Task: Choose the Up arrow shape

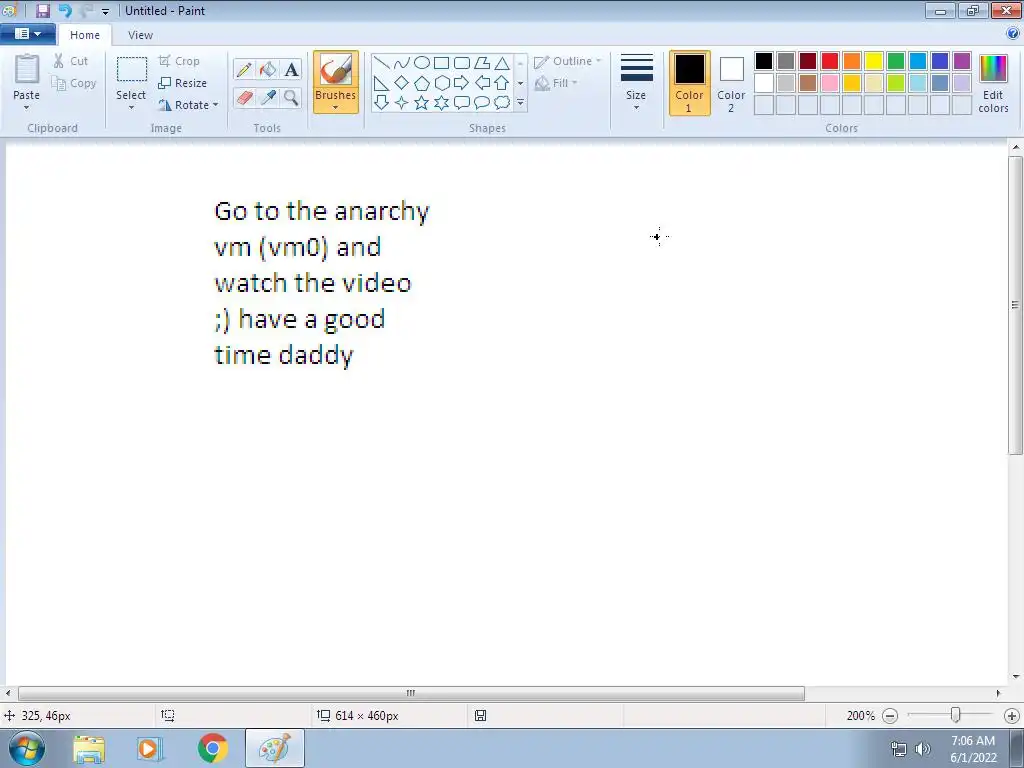Action: pos(502,83)
